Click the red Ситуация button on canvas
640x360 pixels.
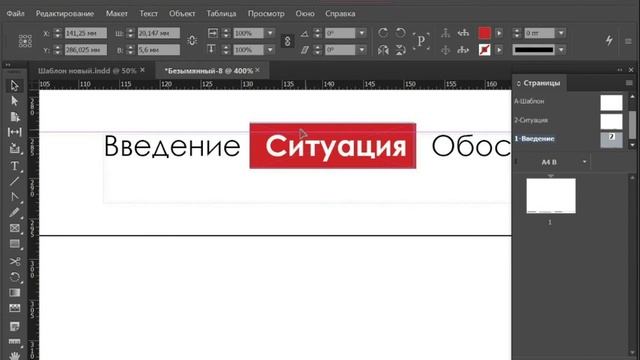(333, 146)
